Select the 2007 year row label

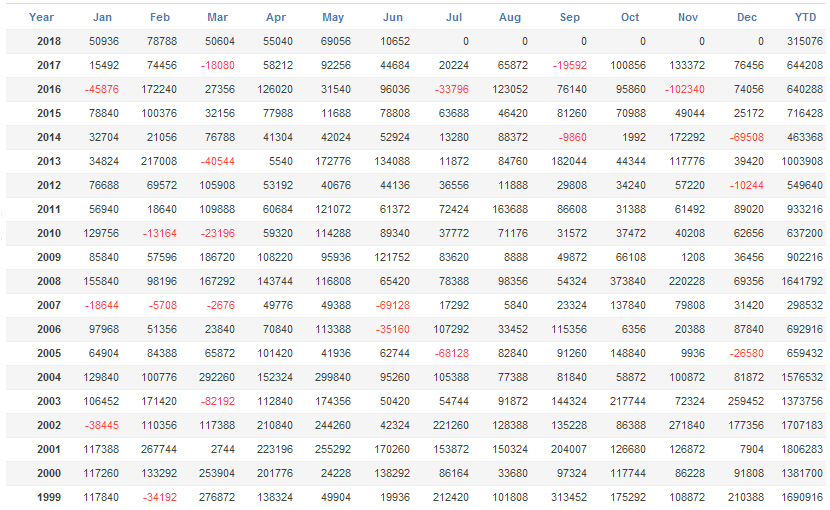(x=49, y=305)
